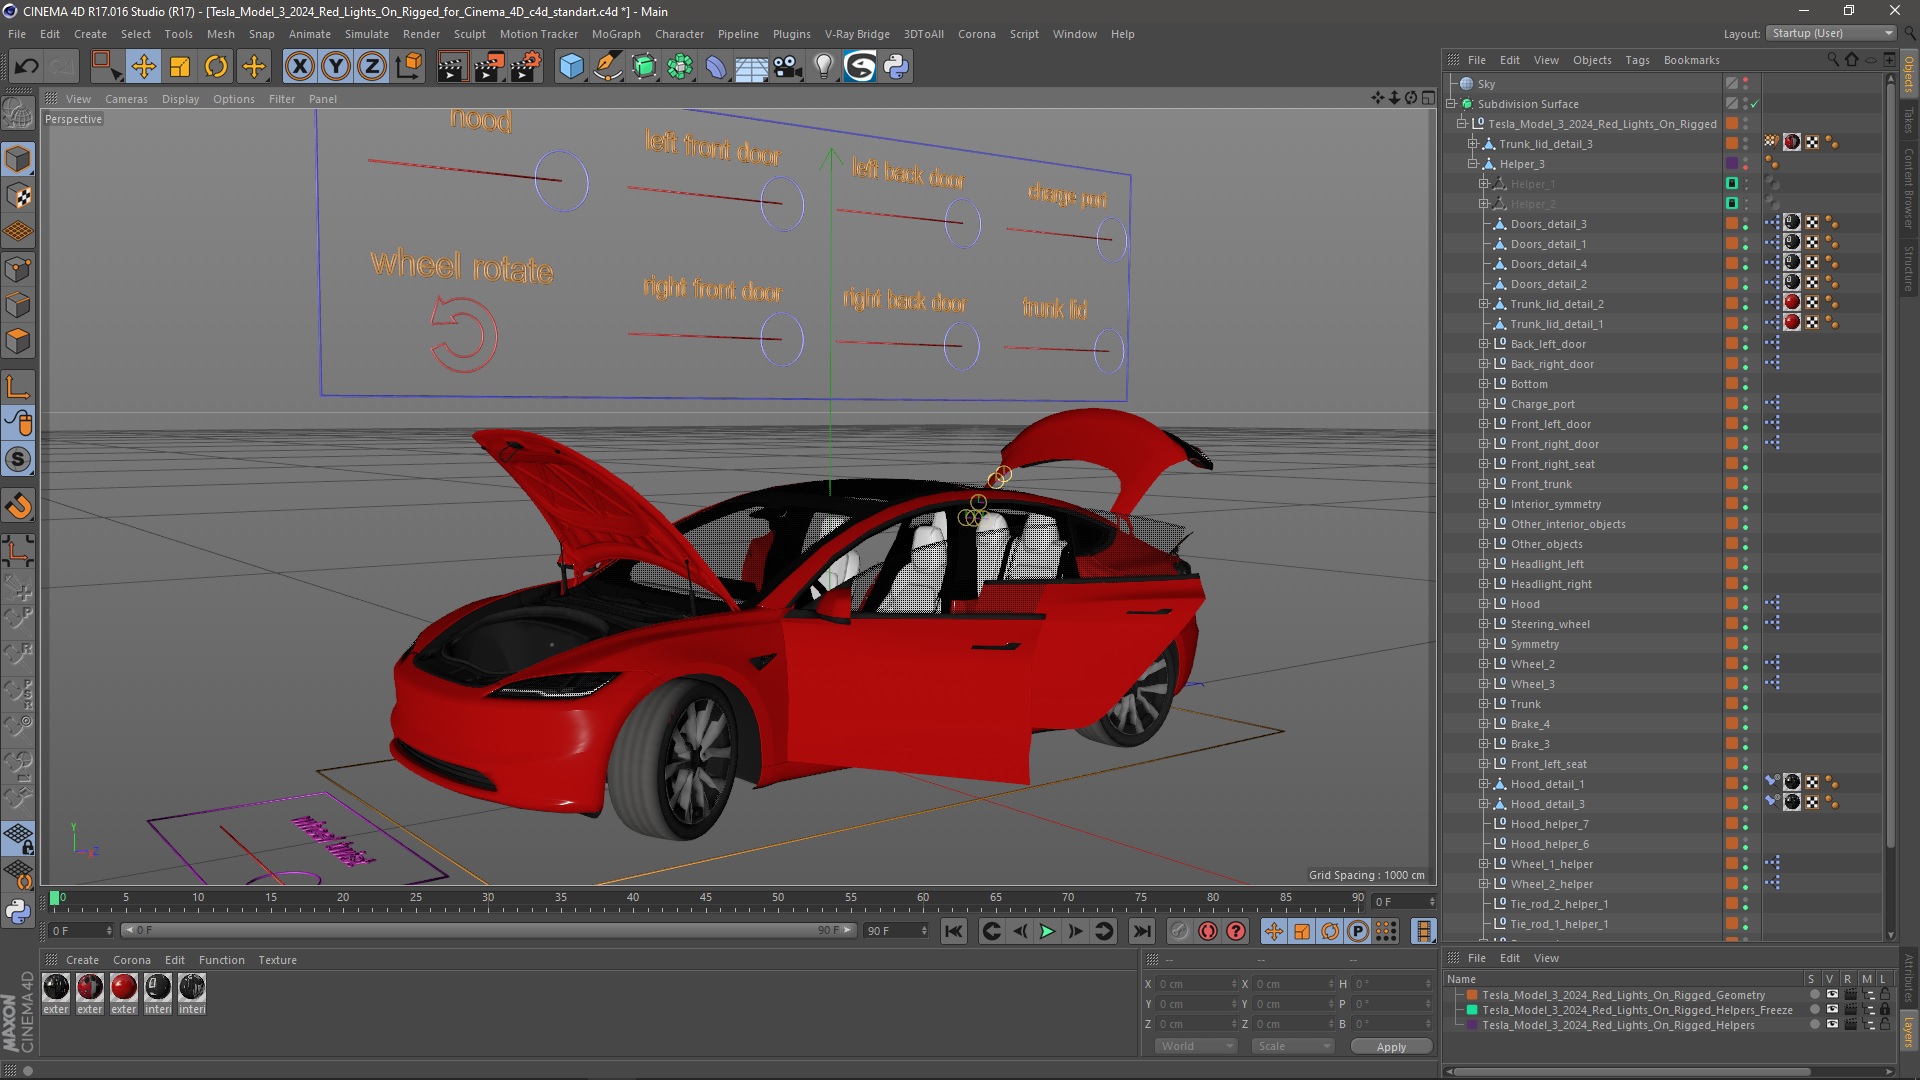
Task: Click the Autokeying button
Action: 1208,932
